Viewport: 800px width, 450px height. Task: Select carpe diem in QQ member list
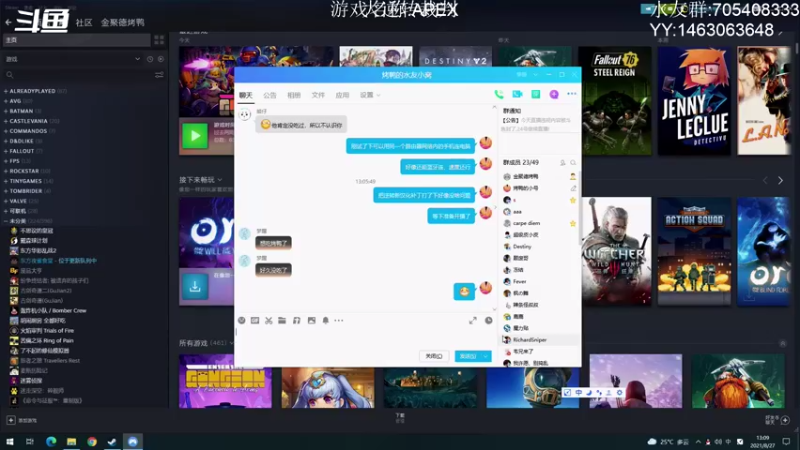coord(527,223)
